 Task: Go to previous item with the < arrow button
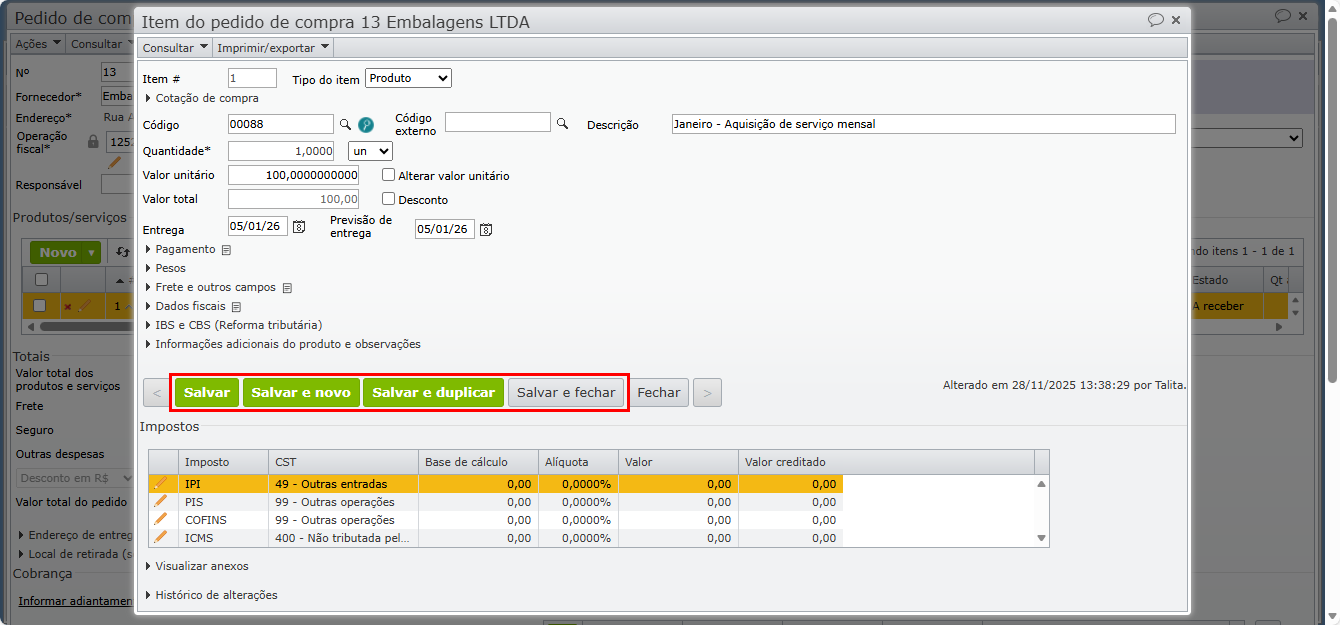click(x=157, y=393)
